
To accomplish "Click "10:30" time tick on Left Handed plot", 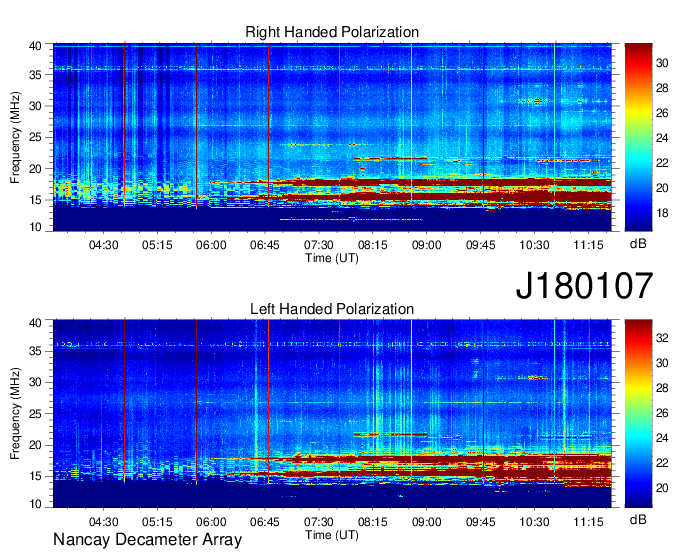I will [534, 522].
